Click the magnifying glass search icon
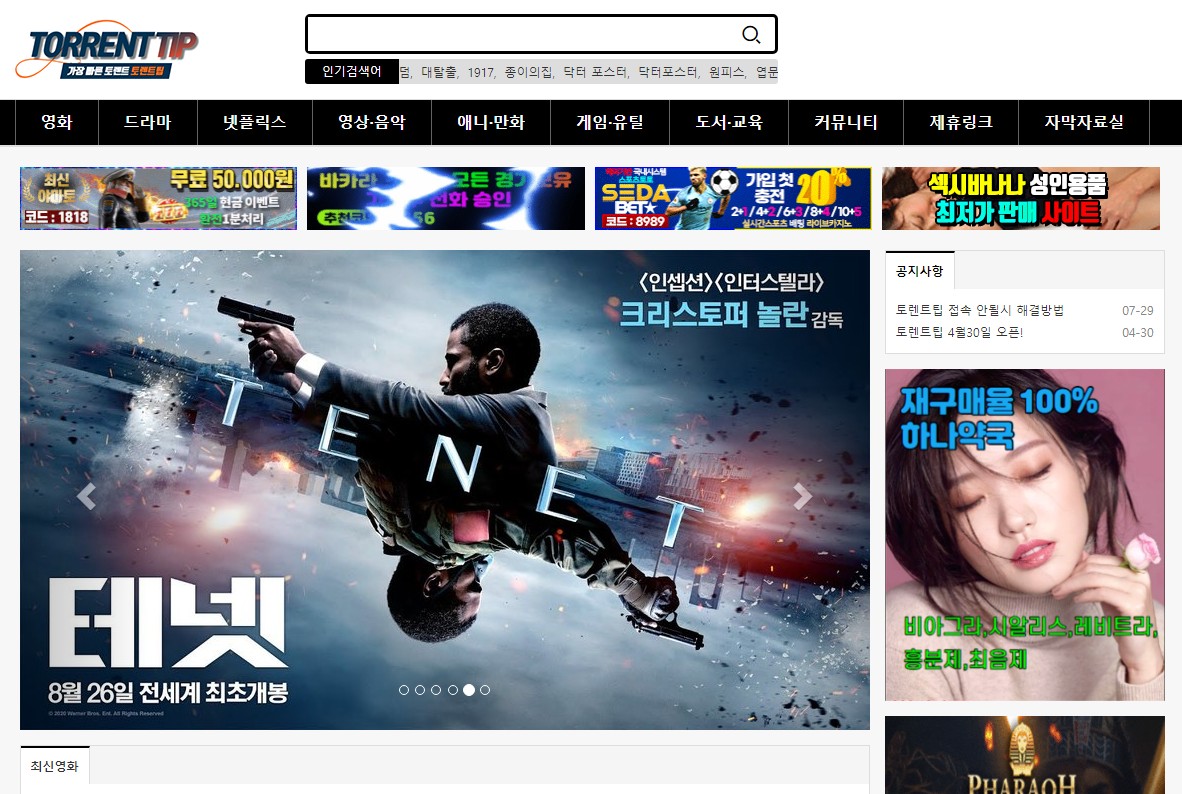This screenshot has height=794, width=1182. (x=751, y=35)
